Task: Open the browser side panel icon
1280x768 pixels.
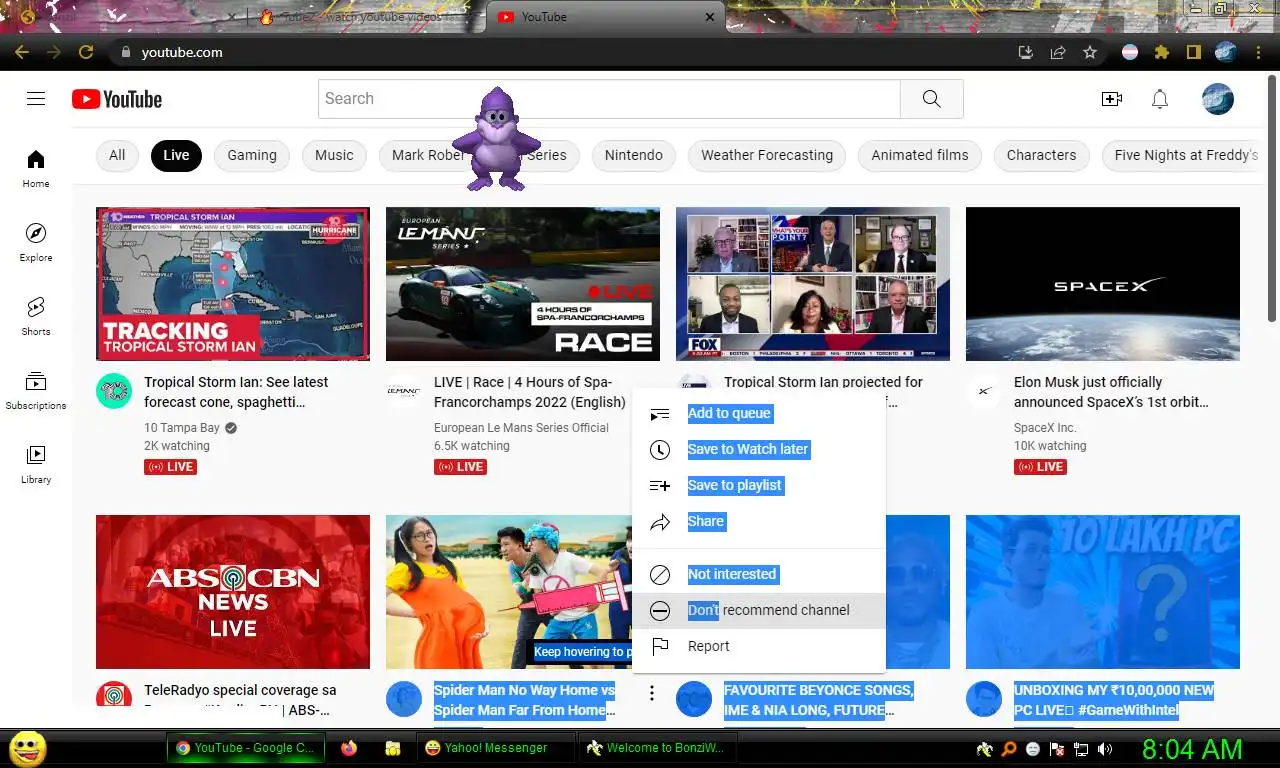Action: (x=1193, y=52)
